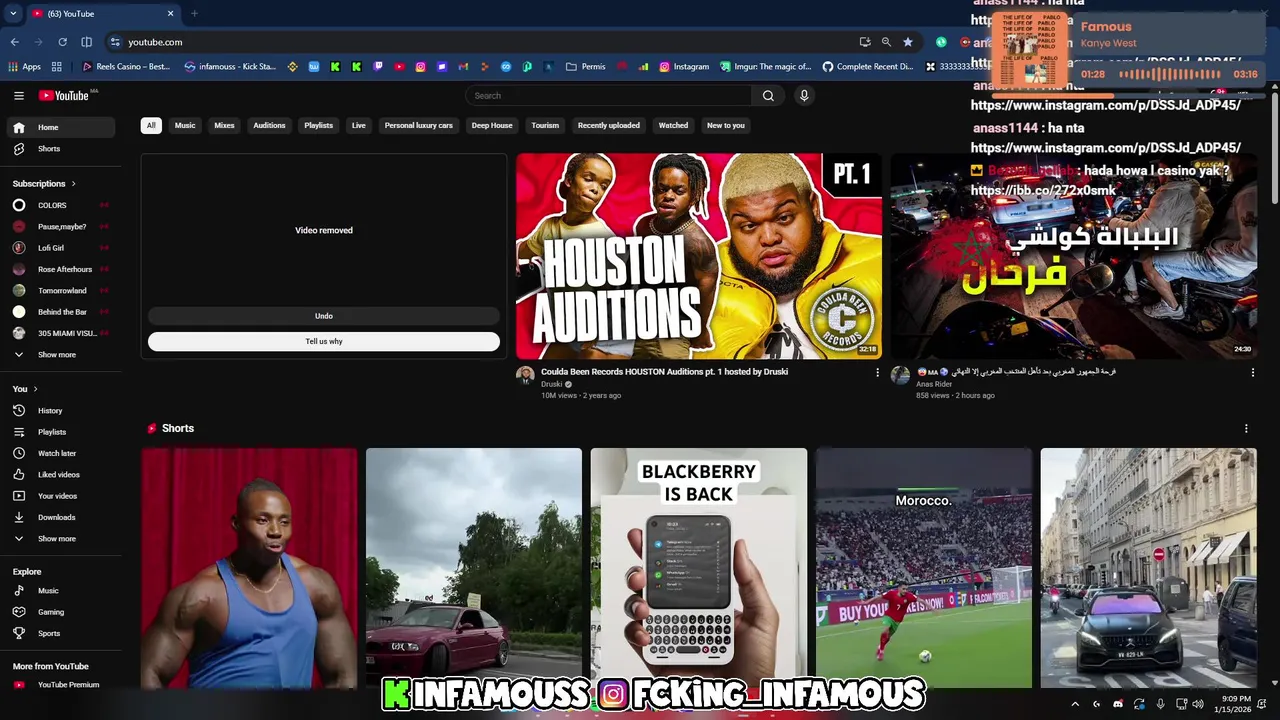Select the Recently uploaded chip
Screen dimensions: 1280x720
(609, 126)
